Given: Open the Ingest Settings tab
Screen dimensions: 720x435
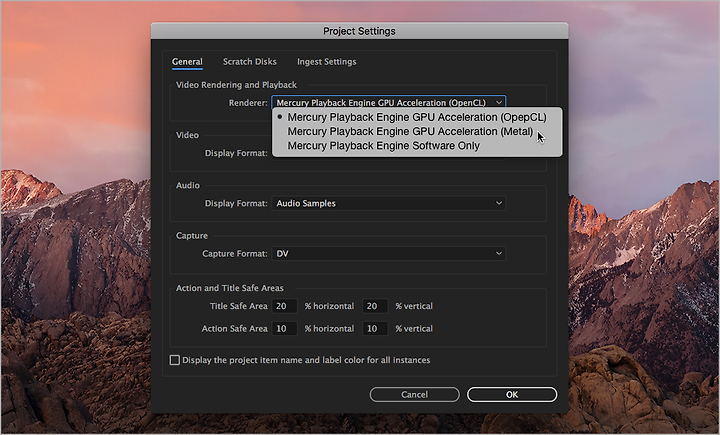Looking at the screenshot, I should pos(326,62).
